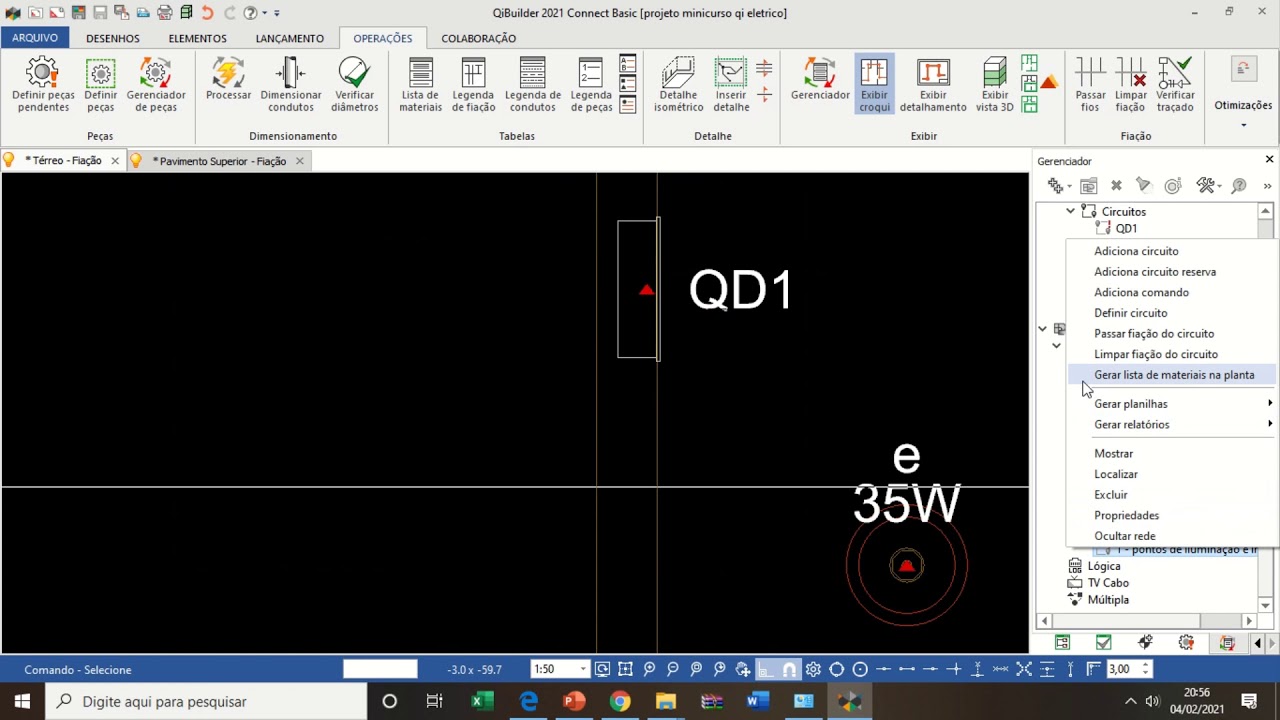
Task: Click the delete X icon in Gerenciador toolbar
Action: click(1117, 186)
